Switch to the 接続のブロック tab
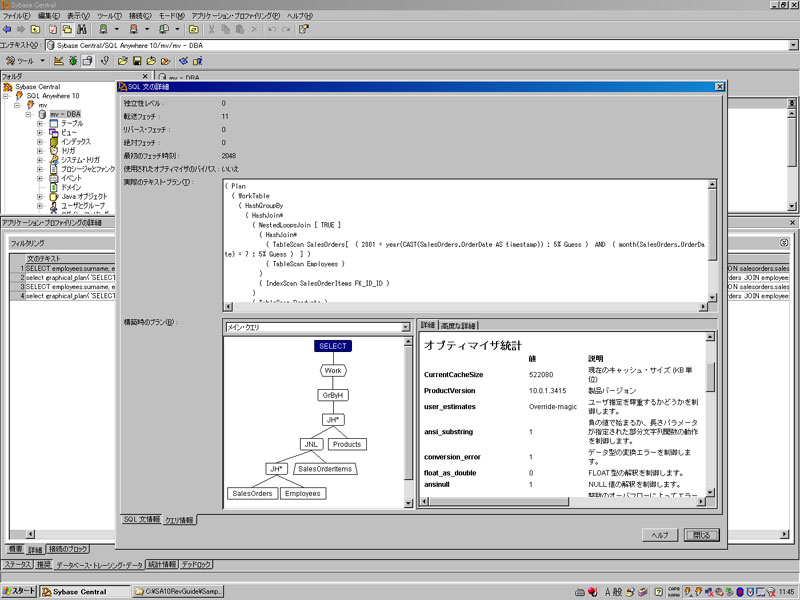This screenshot has width=800, height=600. pos(68,549)
